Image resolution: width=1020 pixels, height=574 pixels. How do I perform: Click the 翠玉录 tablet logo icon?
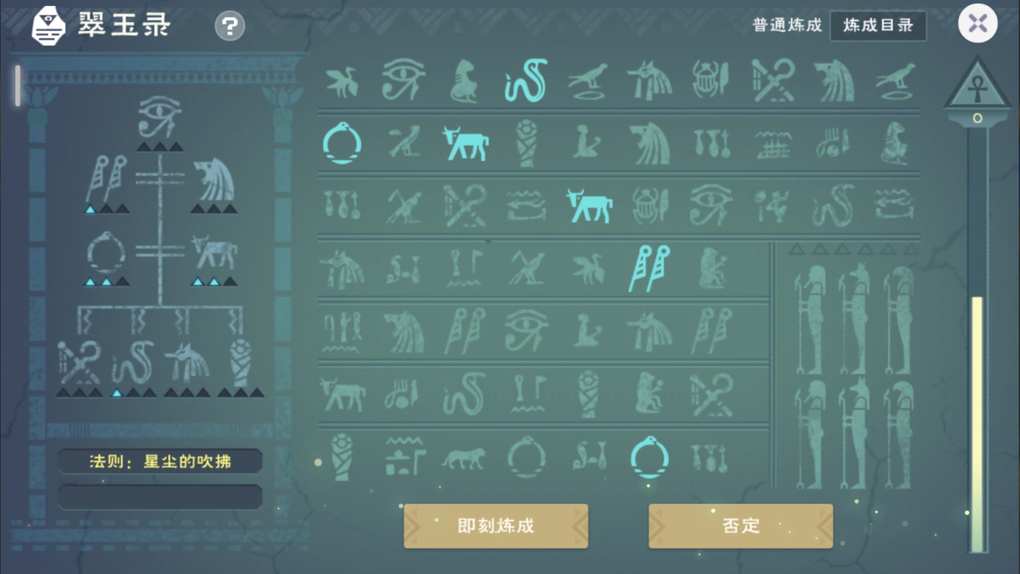pos(49,26)
